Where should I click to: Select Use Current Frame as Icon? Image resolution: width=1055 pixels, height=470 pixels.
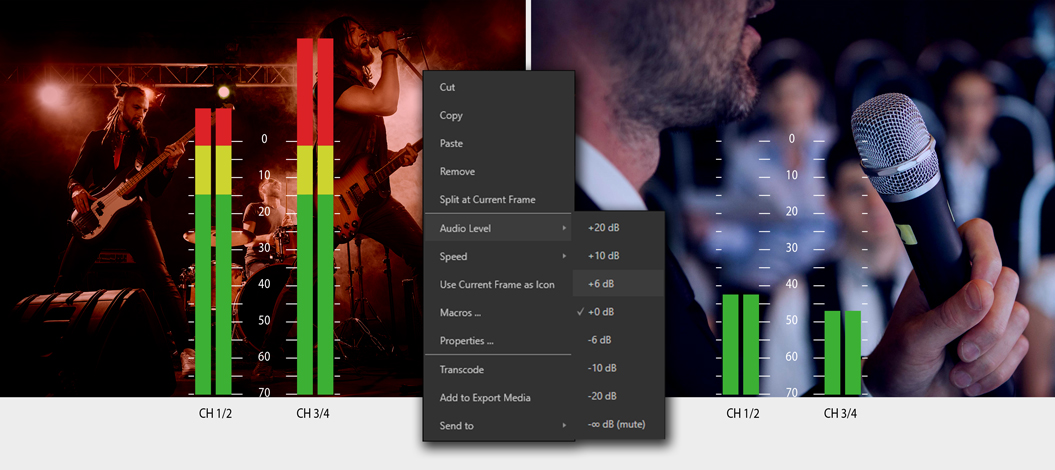pos(497,284)
